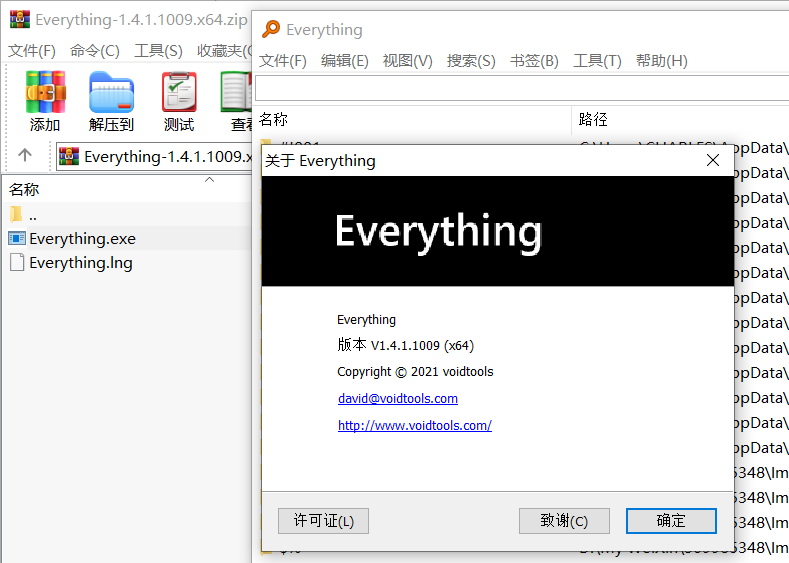
Task: Click Copyright © 2021 voidtools text
Action: point(415,371)
